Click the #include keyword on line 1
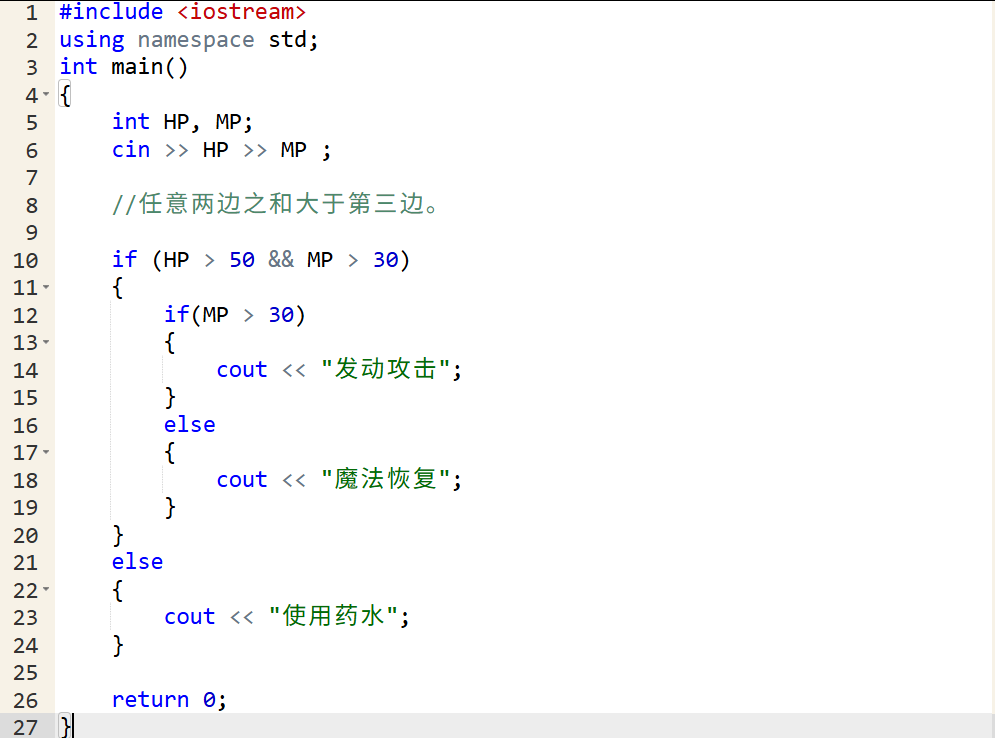This screenshot has height=738, width=995. tap(111, 12)
